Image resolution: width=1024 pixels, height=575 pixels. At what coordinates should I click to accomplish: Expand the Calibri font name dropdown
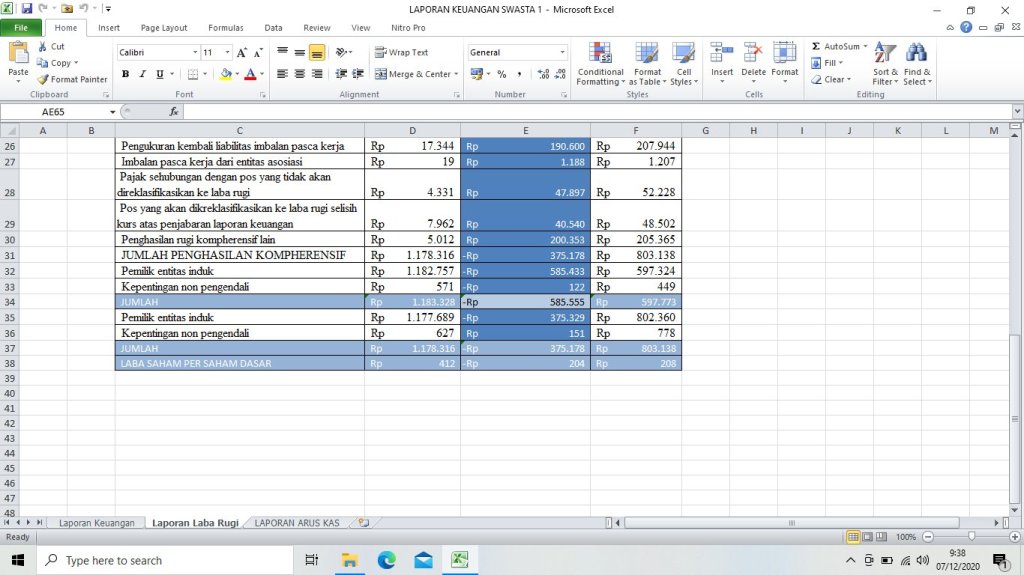pos(195,52)
